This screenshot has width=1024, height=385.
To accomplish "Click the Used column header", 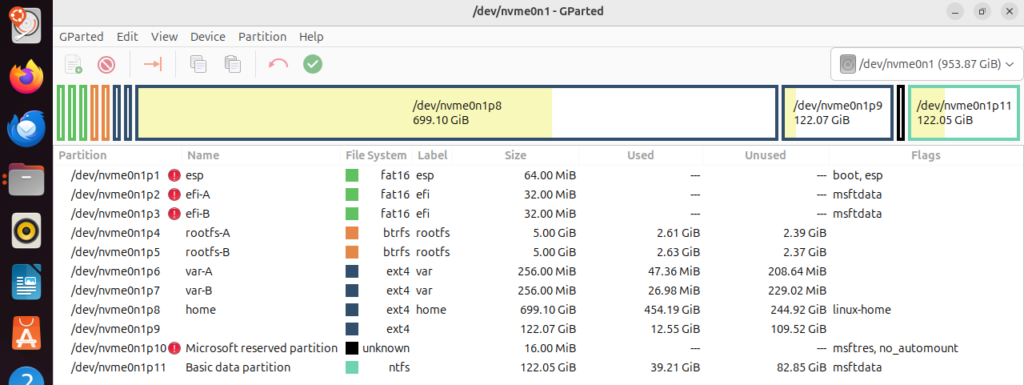I will (x=641, y=156).
